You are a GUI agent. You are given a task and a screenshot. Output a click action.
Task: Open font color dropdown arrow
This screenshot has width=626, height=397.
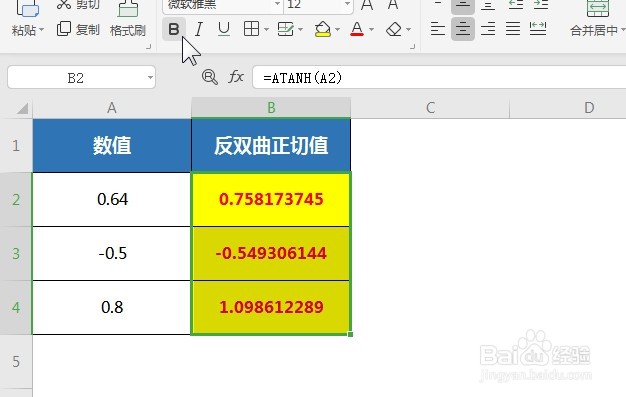pos(371,30)
